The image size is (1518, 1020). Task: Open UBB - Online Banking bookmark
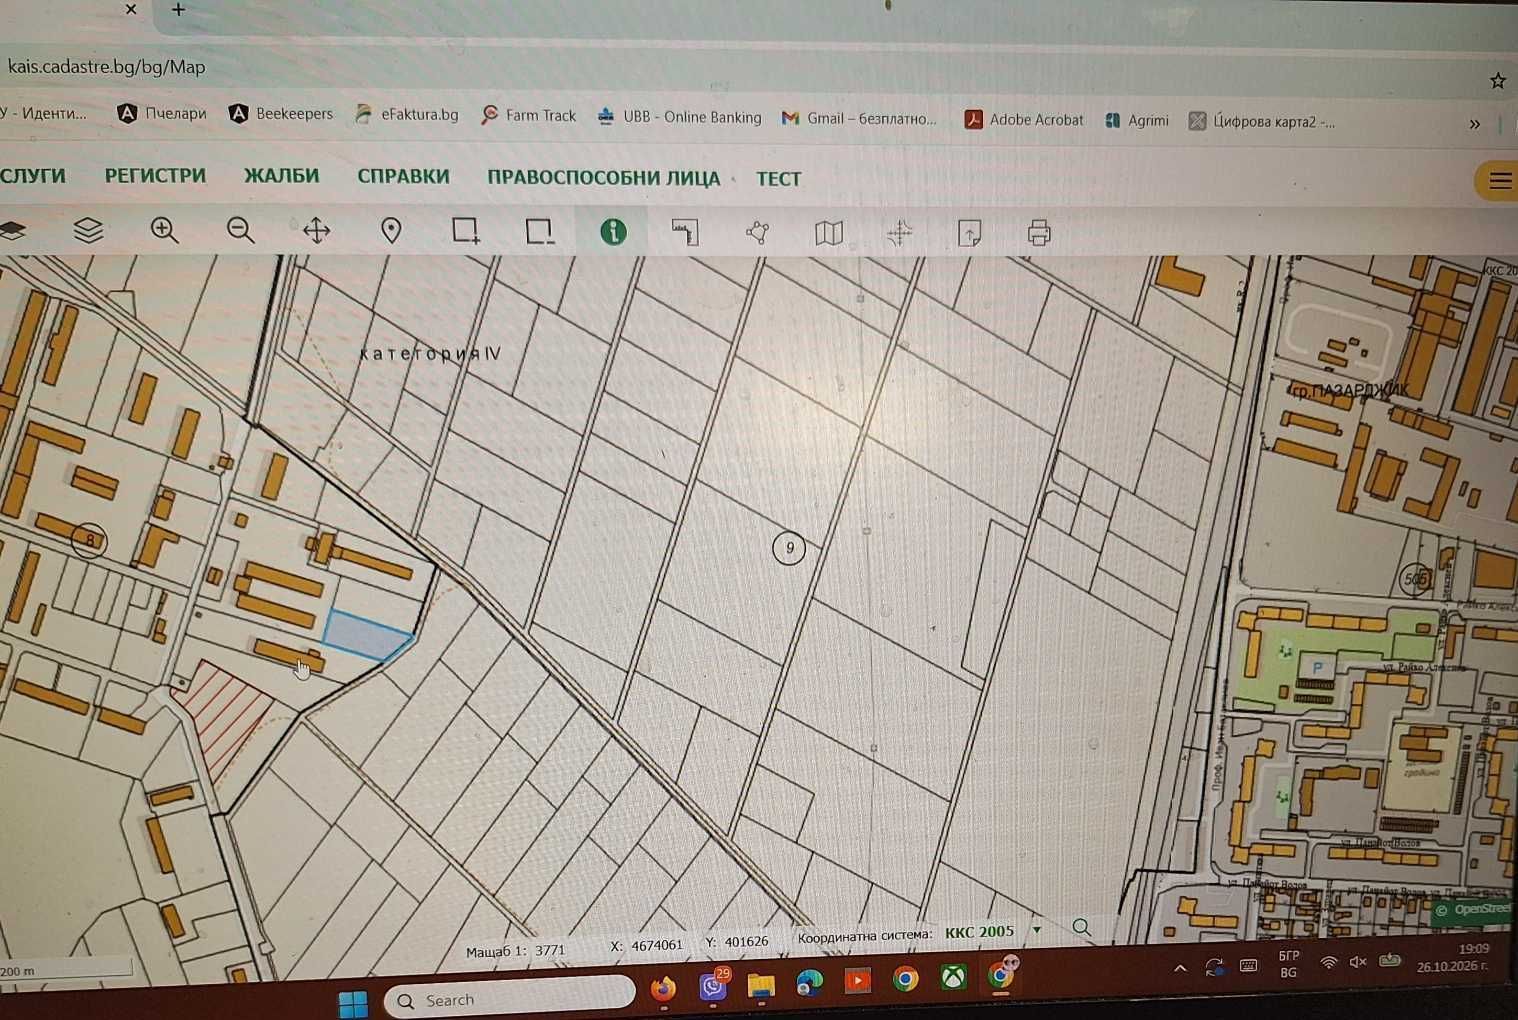coord(679,117)
